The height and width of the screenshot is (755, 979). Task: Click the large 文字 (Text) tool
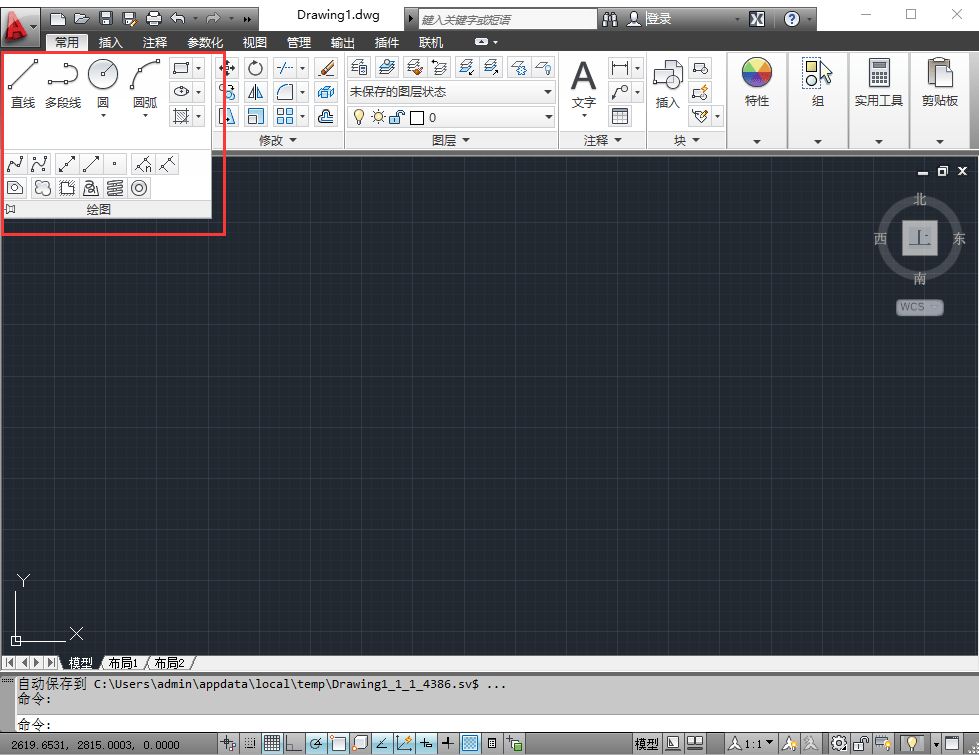coord(584,87)
